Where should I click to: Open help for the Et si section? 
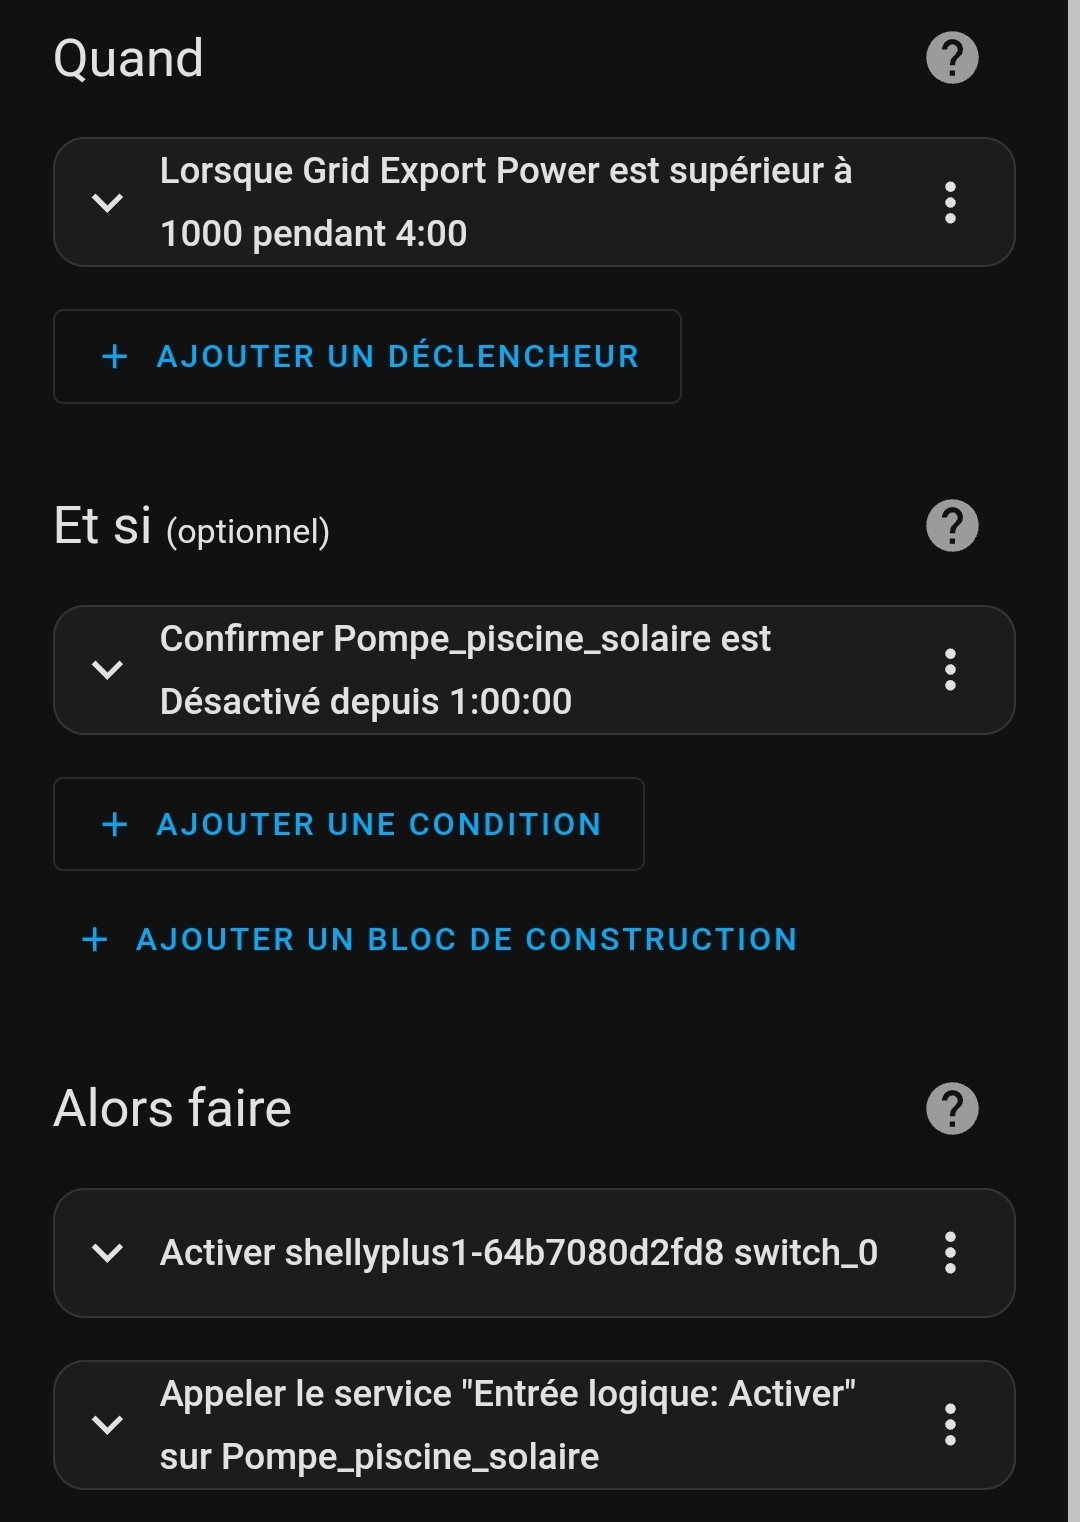tap(952, 526)
